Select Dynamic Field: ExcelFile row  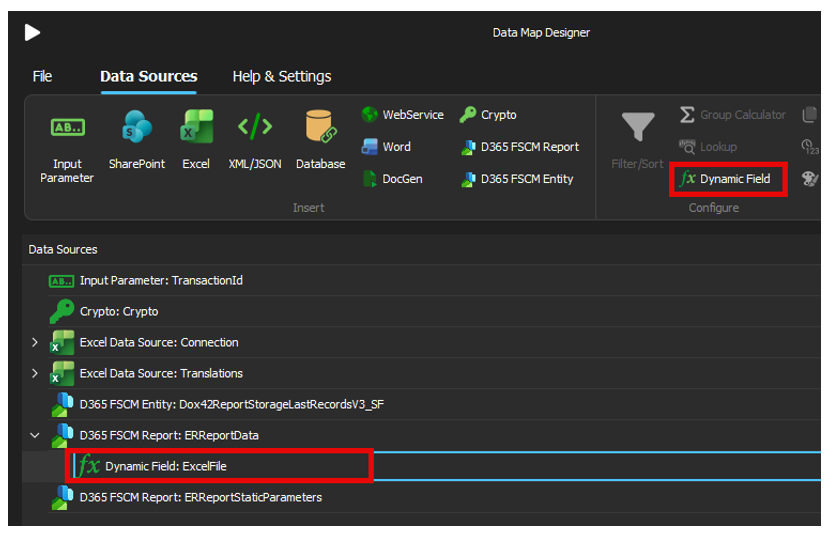point(421,466)
